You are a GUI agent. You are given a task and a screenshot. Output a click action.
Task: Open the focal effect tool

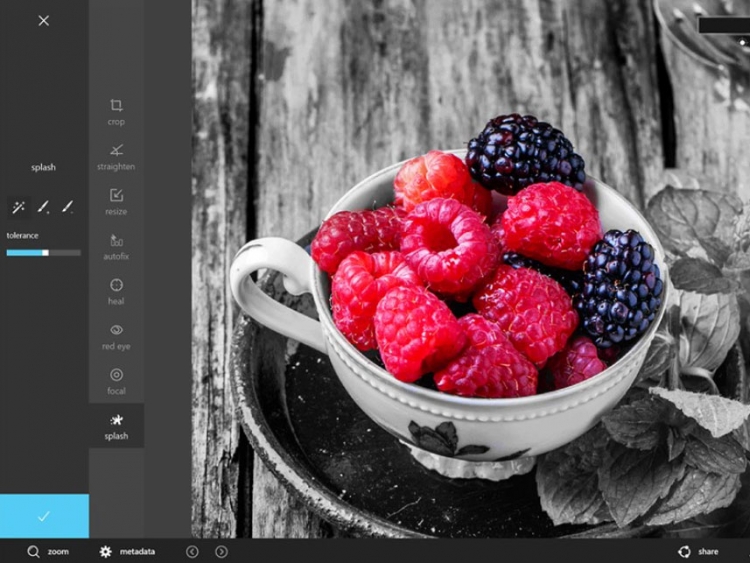[116, 381]
